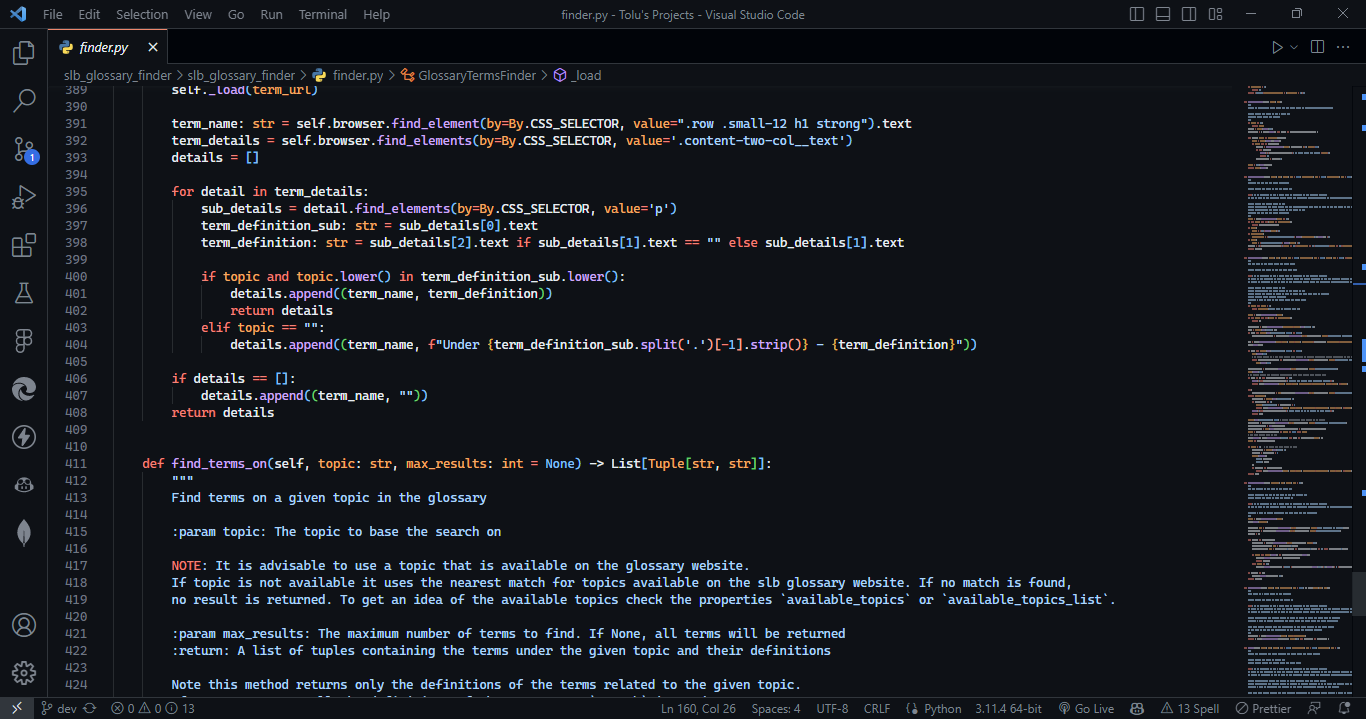Click the title bar text finder.py - Tolu's Projects
Image resolution: width=1366 pixels, height=719 pixels.
click(683, 14)
